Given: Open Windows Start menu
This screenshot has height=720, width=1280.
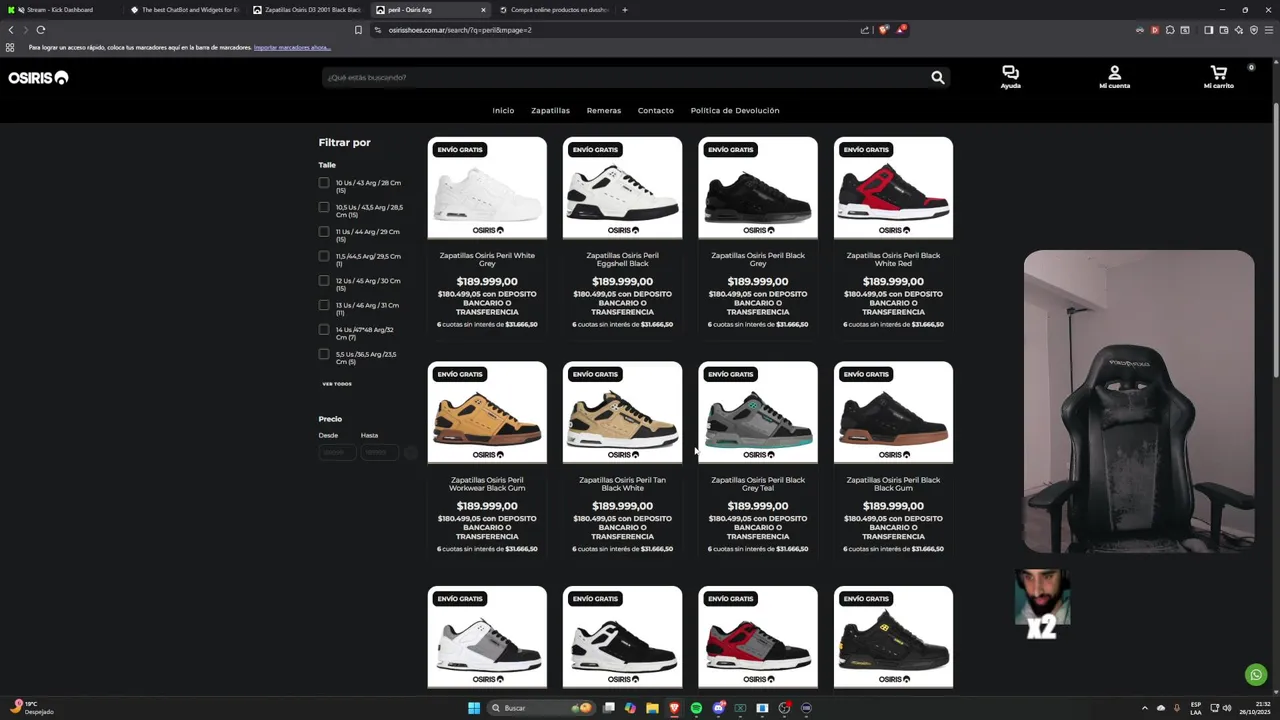Looking at the screenshot, I should pos(474,708).
